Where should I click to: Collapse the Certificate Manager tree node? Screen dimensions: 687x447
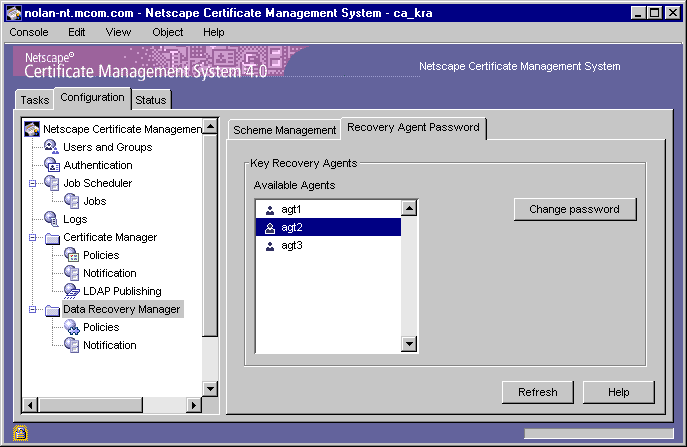[32, 237]
